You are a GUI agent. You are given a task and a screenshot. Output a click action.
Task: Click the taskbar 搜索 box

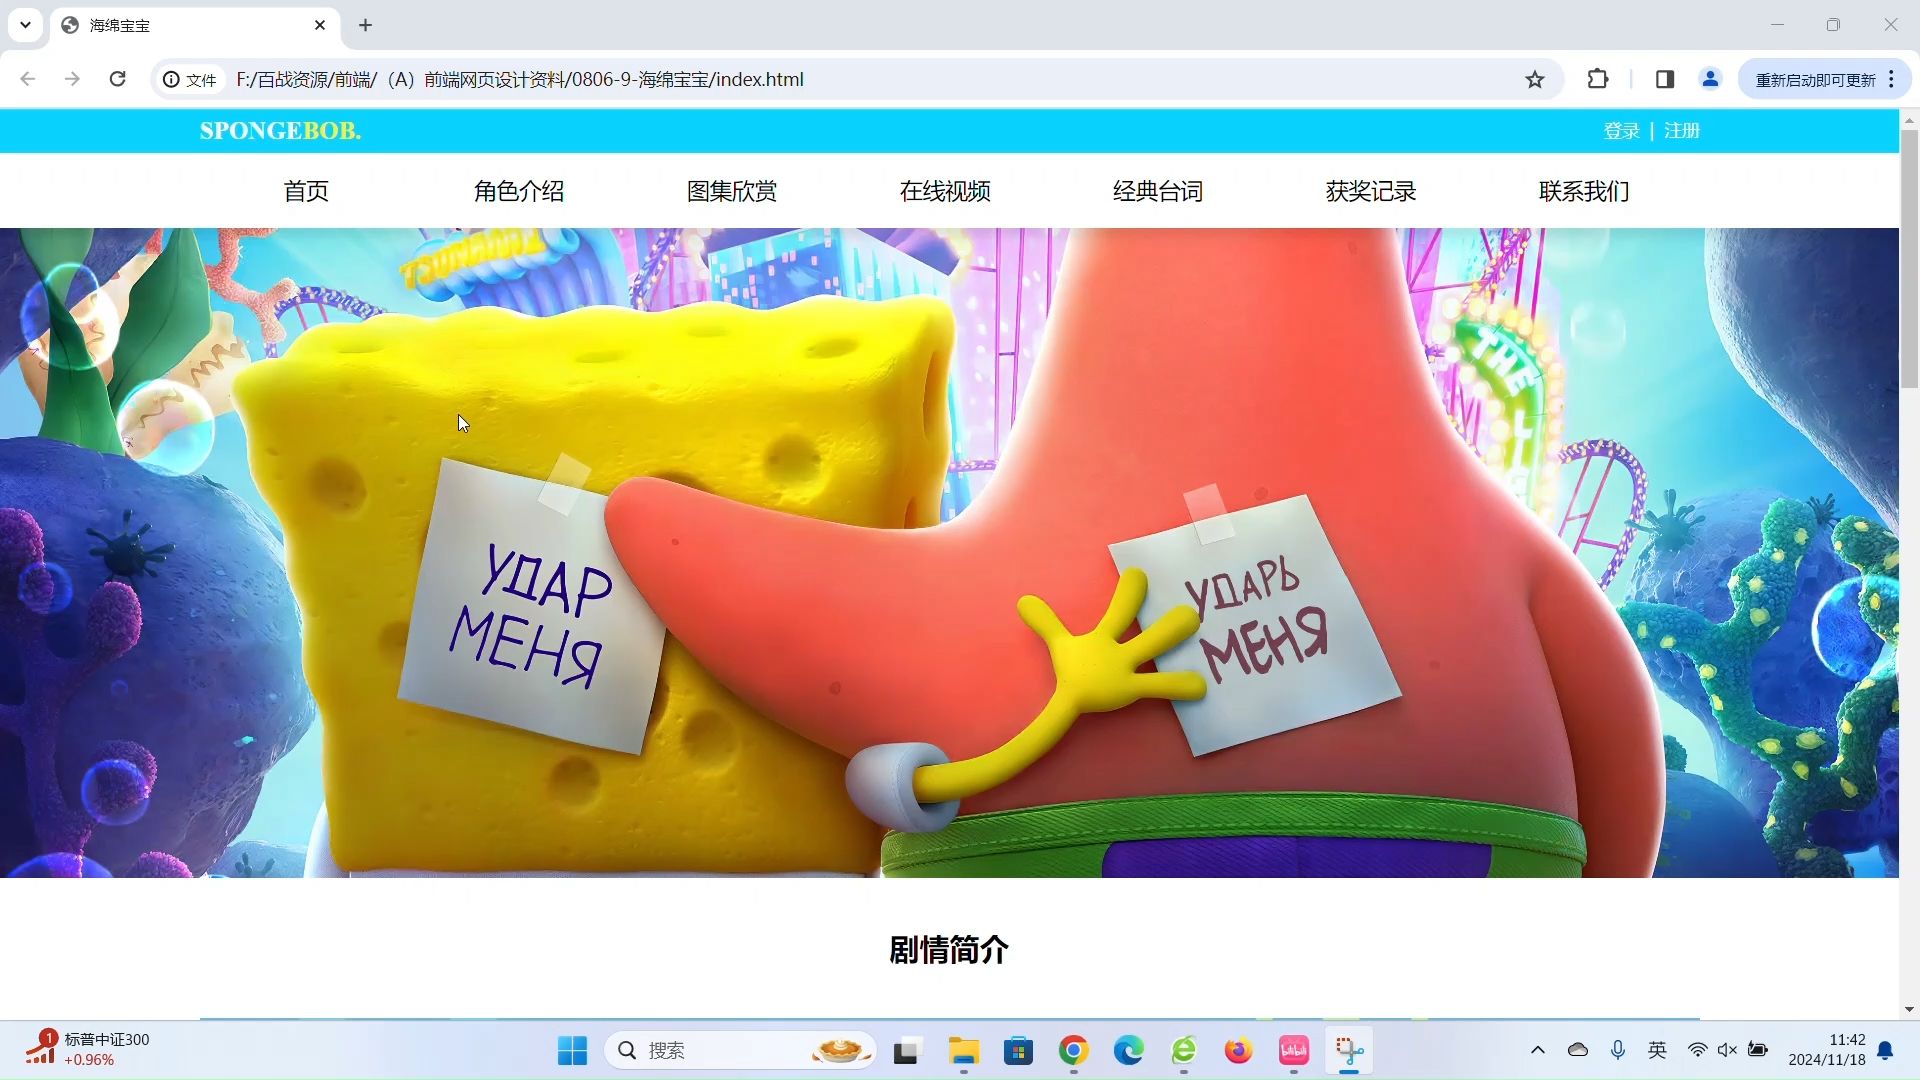740,1051
